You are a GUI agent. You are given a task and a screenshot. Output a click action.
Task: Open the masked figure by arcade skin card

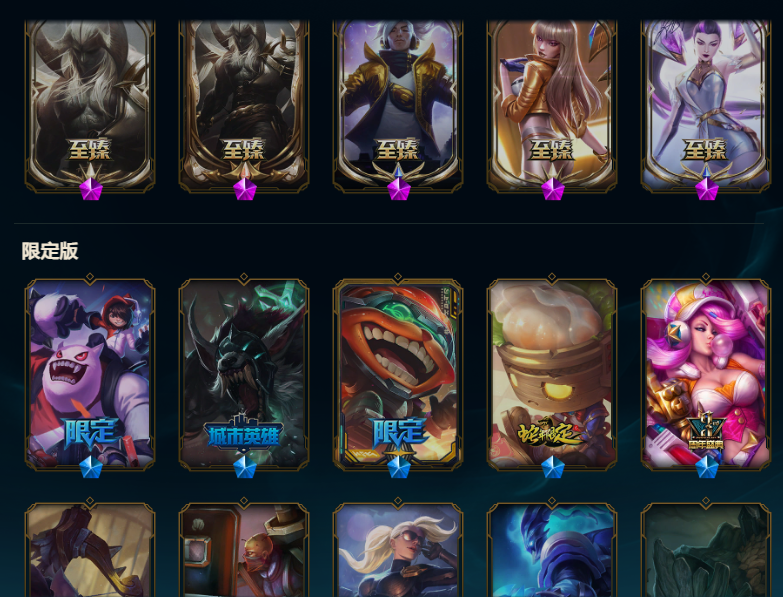click(x=244, y=550)
